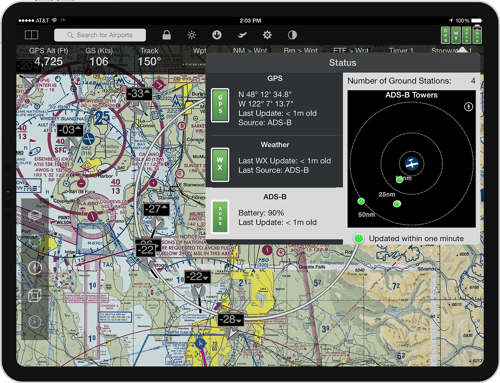
Task: Select traffic target labeled -27
Action: (x=156, y=209)
